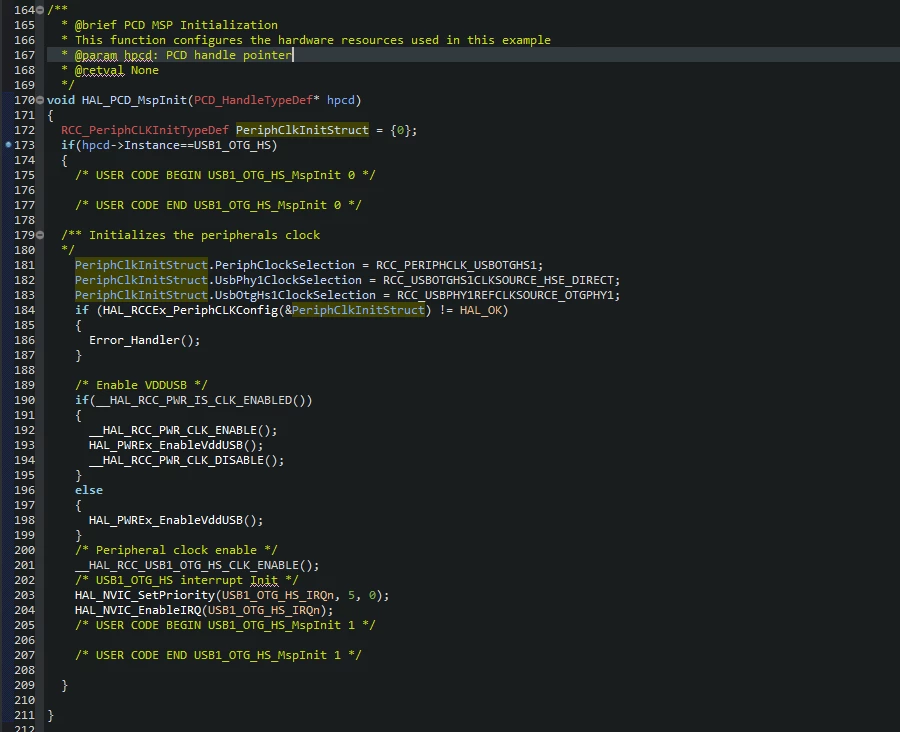The height and width of the screenshot is (732, 900).
Task: Click the breakpoint marker on line 173
Action: [x=8, y=145]
